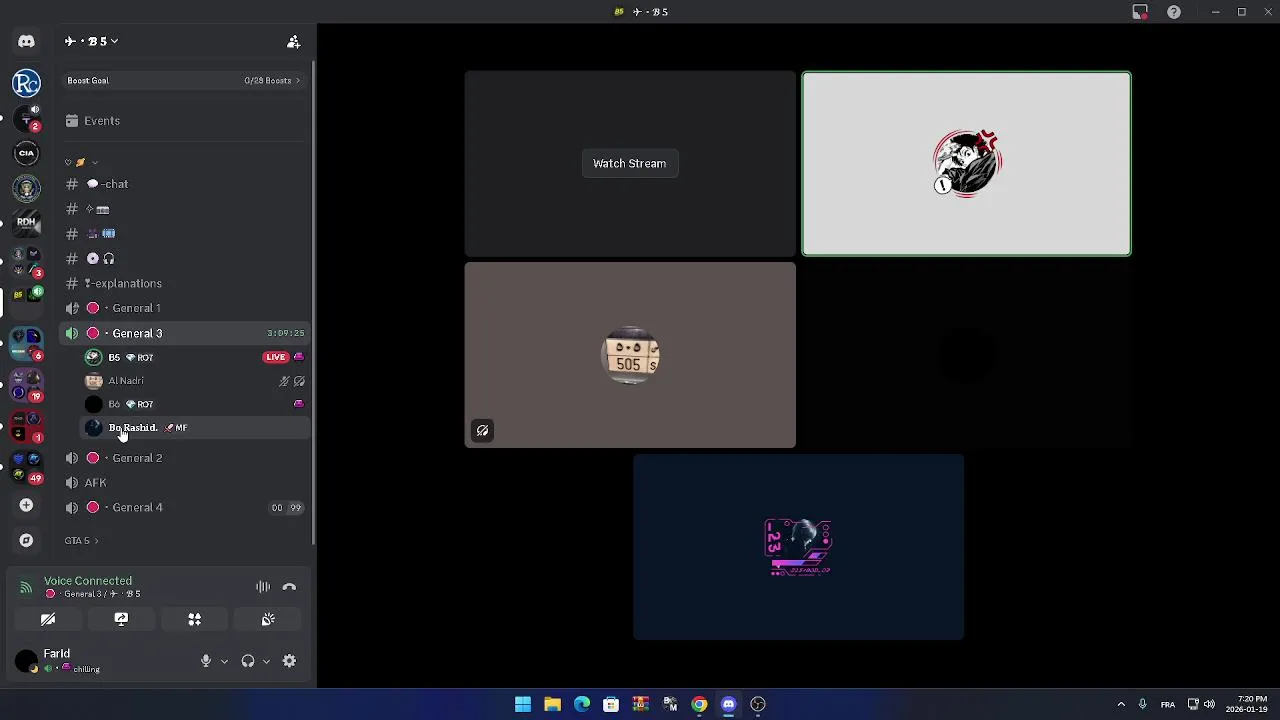Open output device arrow beside headphones
This screenshot has height=720, width=1280.
click(x=266, y=661)
